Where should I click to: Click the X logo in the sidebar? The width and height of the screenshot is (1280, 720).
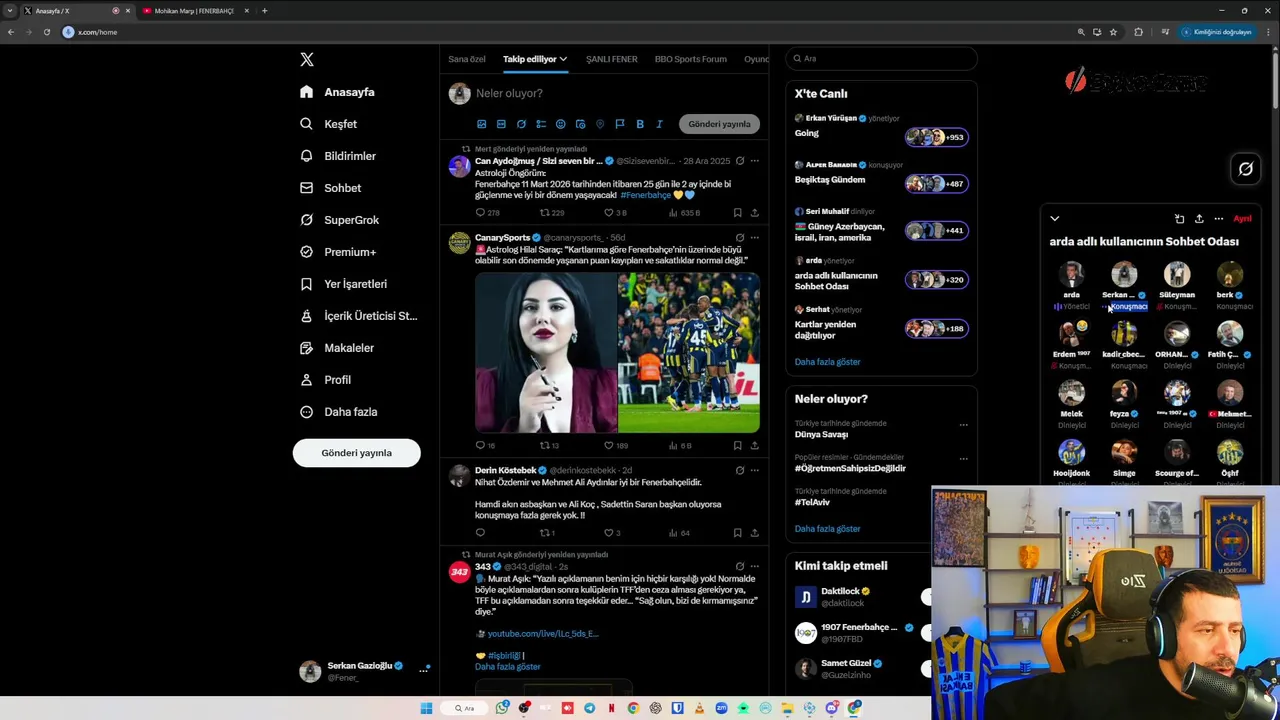click(x=307, y=59)
